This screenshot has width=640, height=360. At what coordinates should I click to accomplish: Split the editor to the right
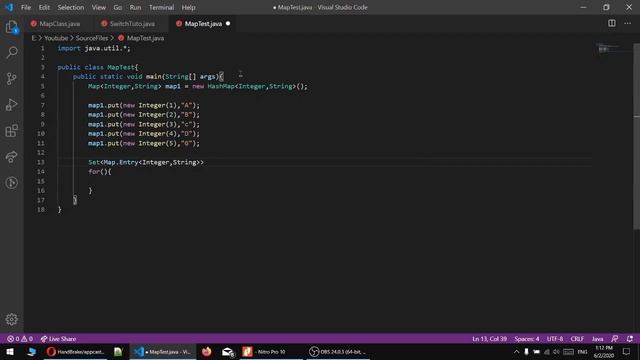[x=611, y=23]
